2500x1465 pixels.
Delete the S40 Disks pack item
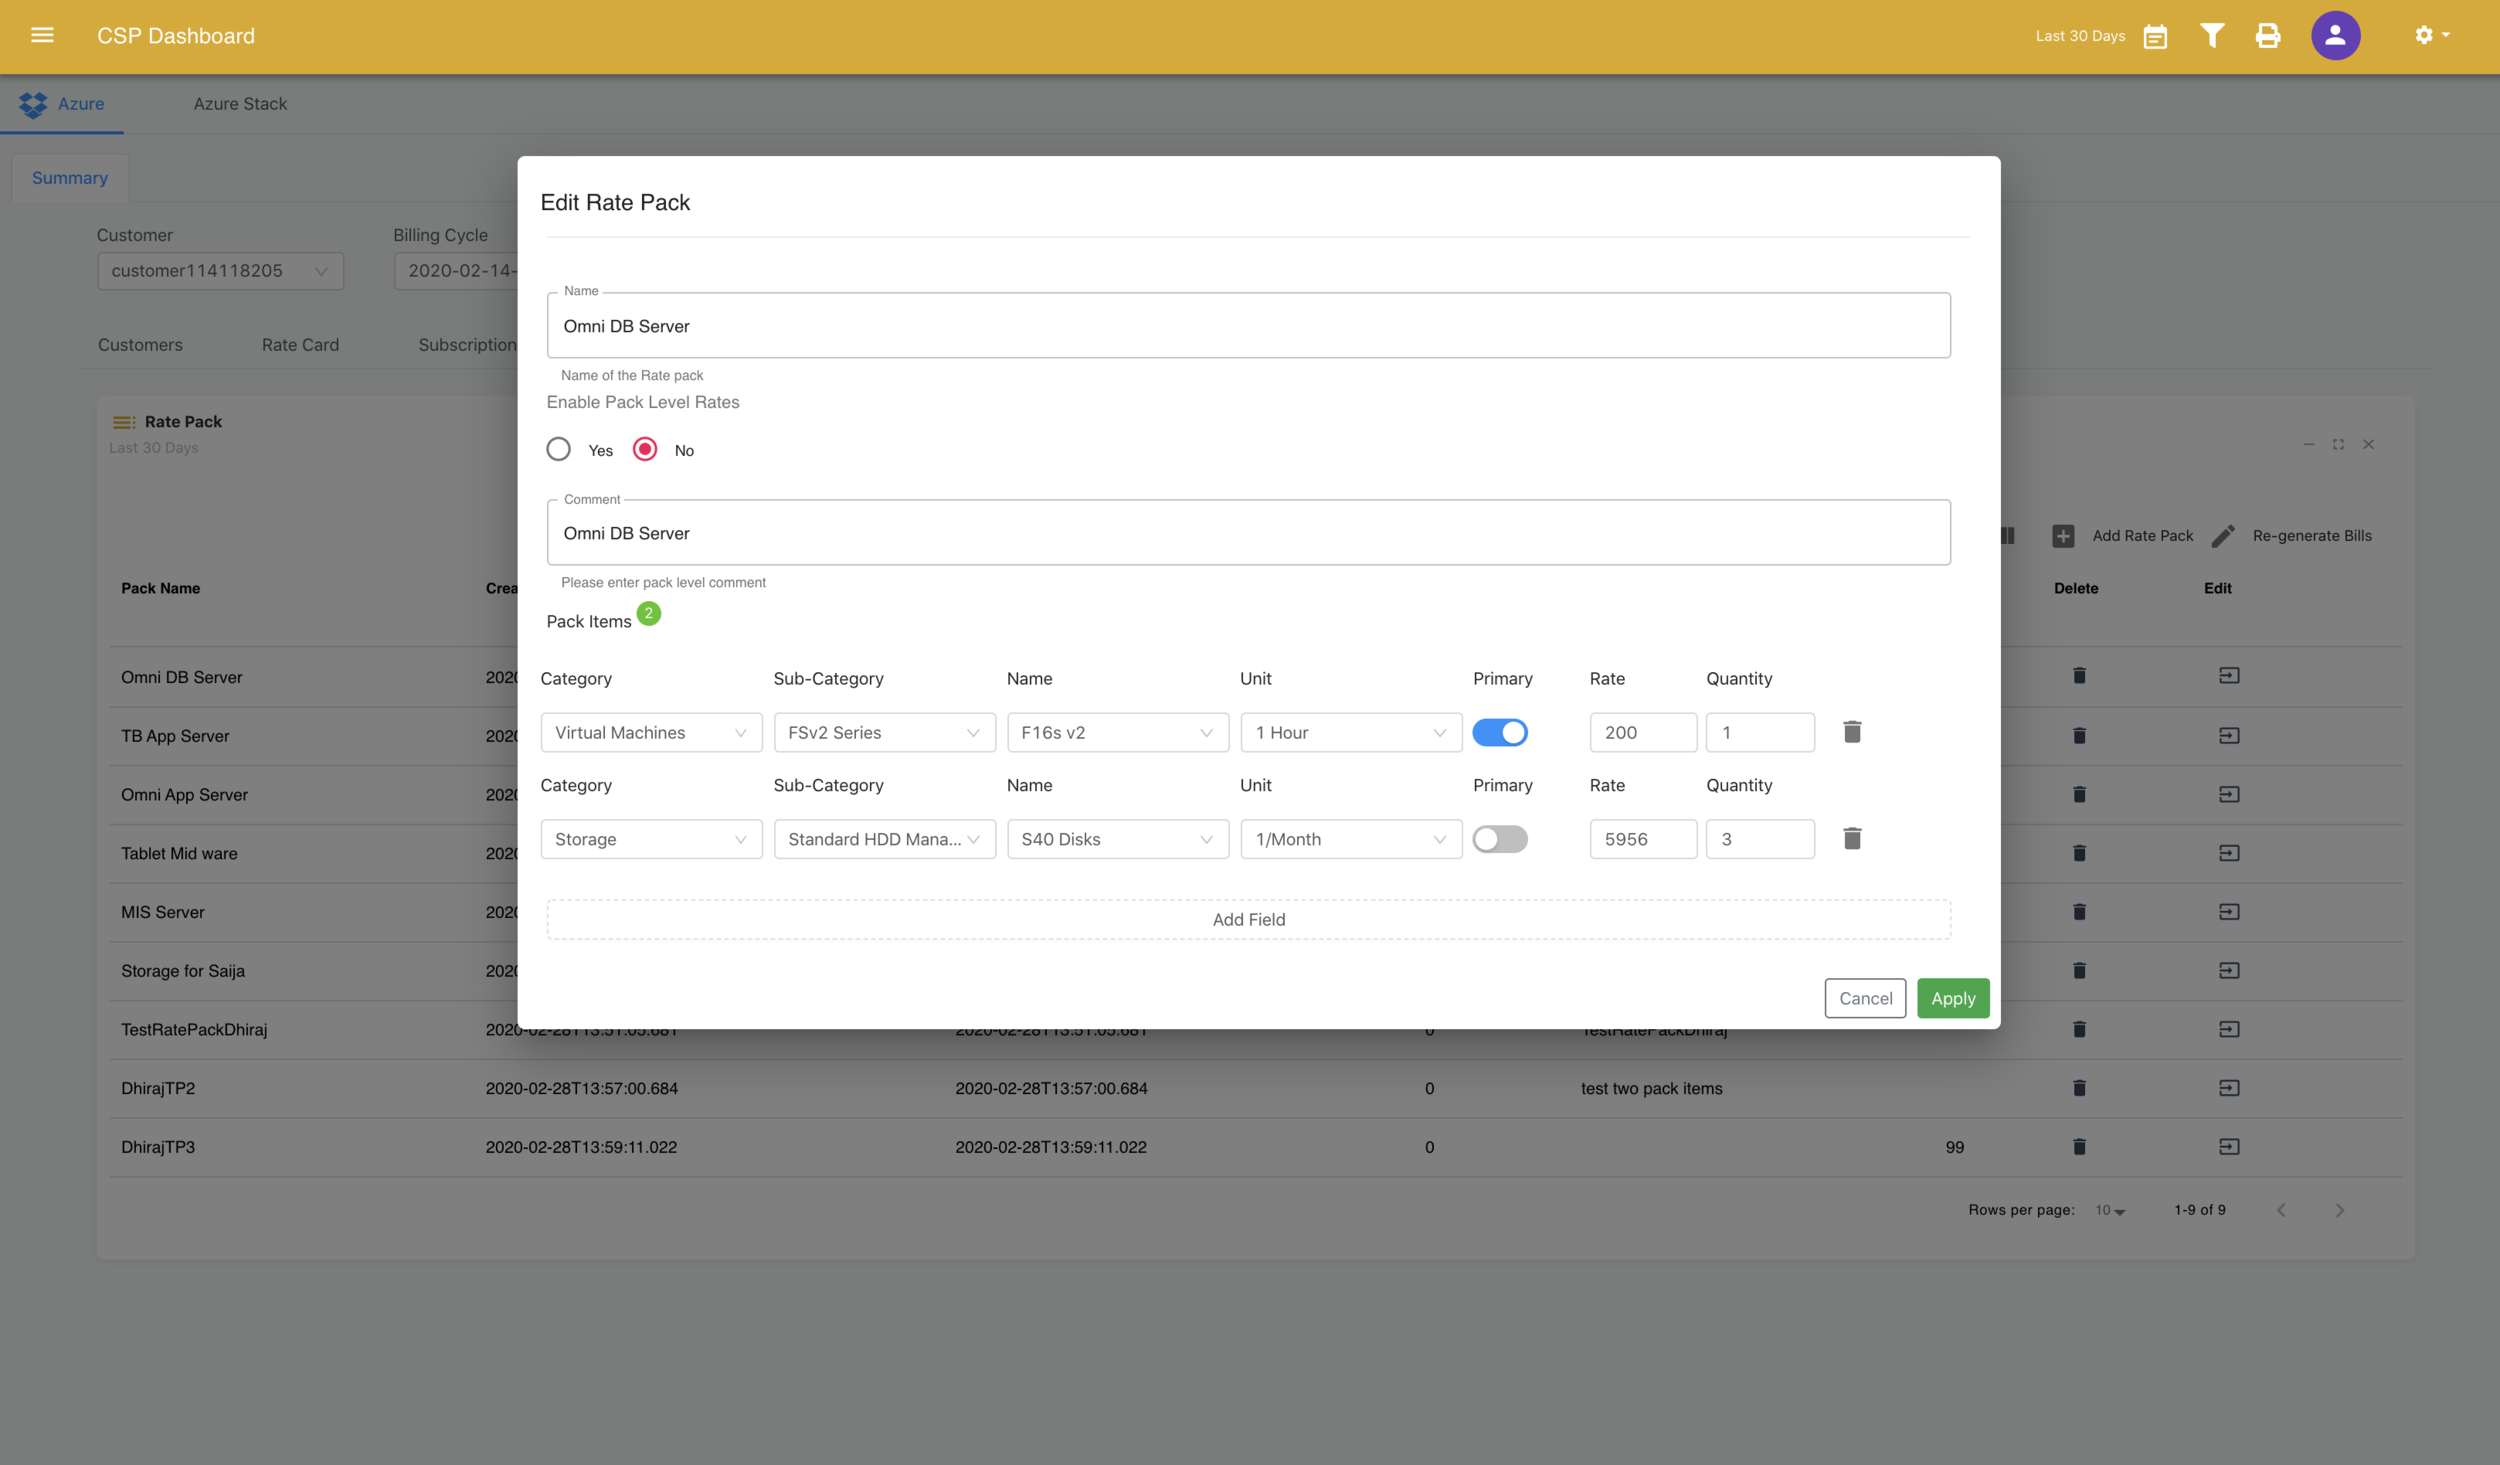point(1852,839)
